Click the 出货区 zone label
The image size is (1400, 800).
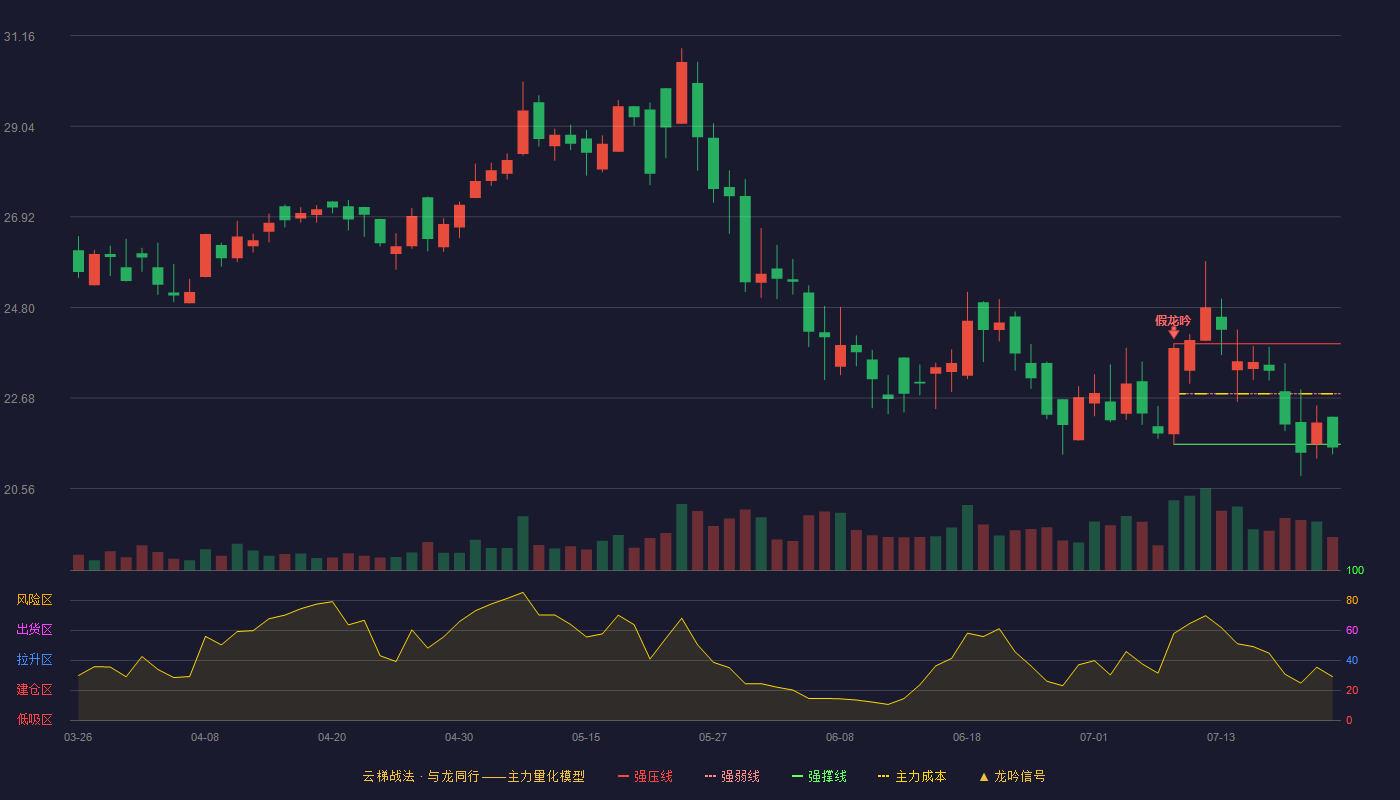34,630
